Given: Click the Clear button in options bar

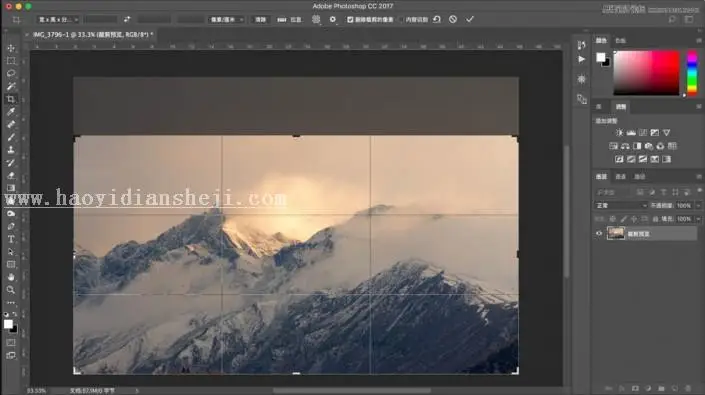Looking at the screenshot, I should tap(261, 20).
